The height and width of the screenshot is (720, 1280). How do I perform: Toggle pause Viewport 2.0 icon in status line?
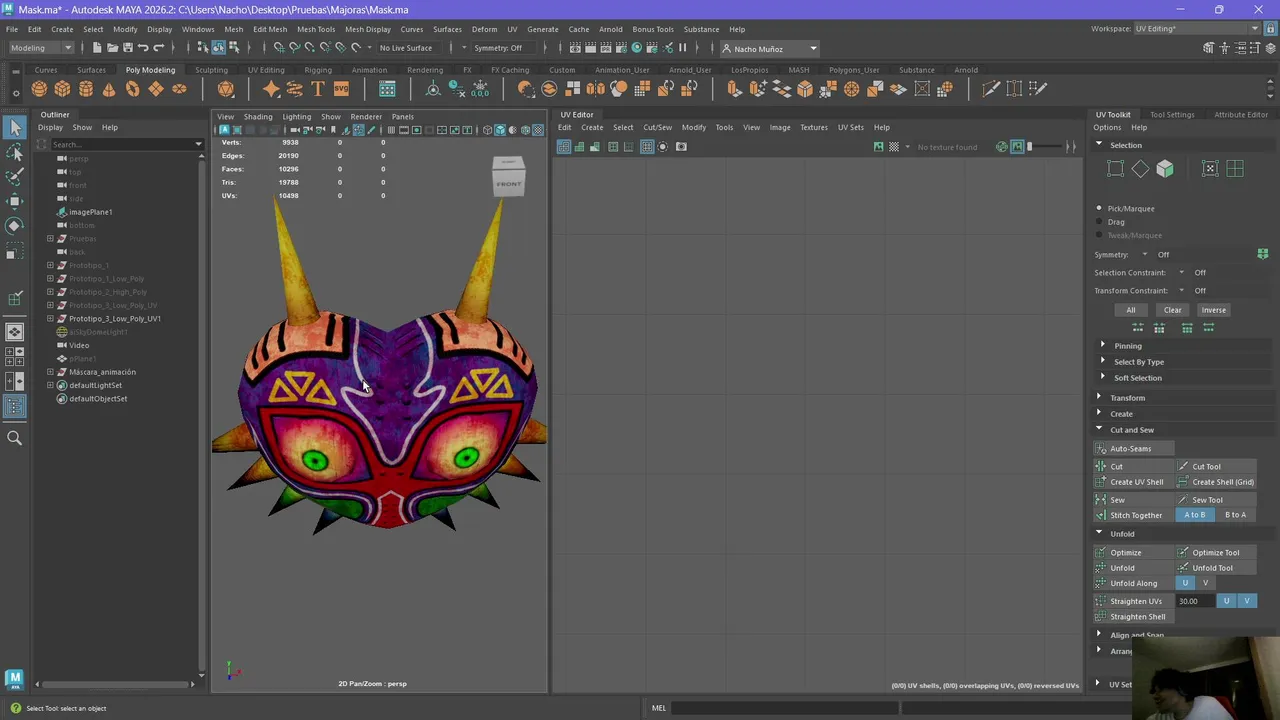pyautogui.click(x=683, y=48)
